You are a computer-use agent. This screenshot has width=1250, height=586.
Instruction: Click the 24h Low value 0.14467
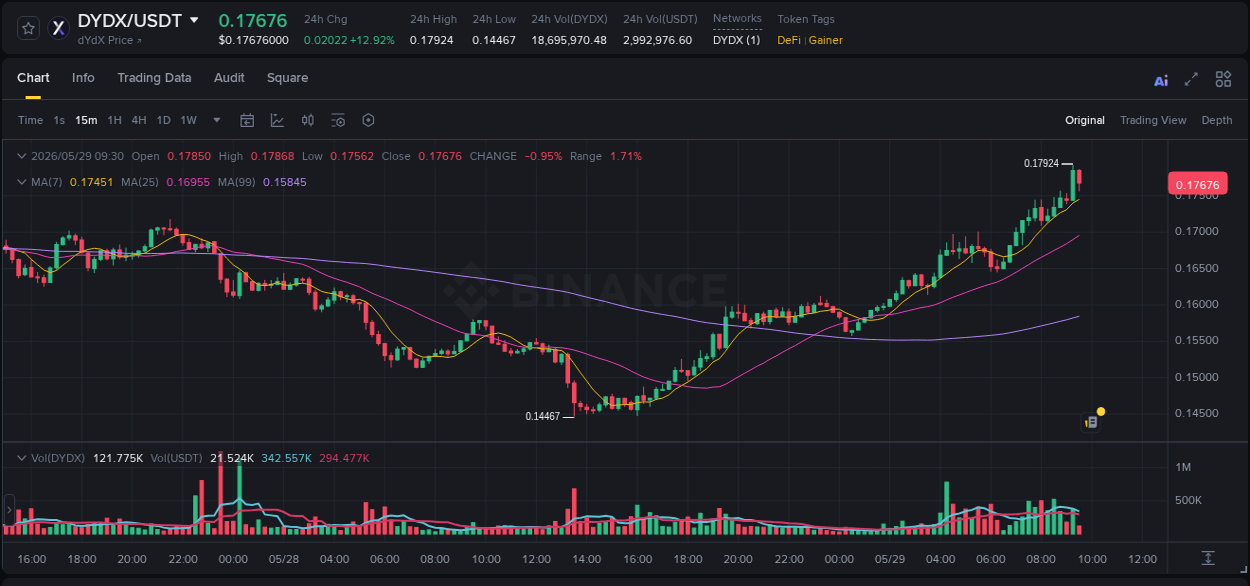pyautogui.click(x=494, y=40)
